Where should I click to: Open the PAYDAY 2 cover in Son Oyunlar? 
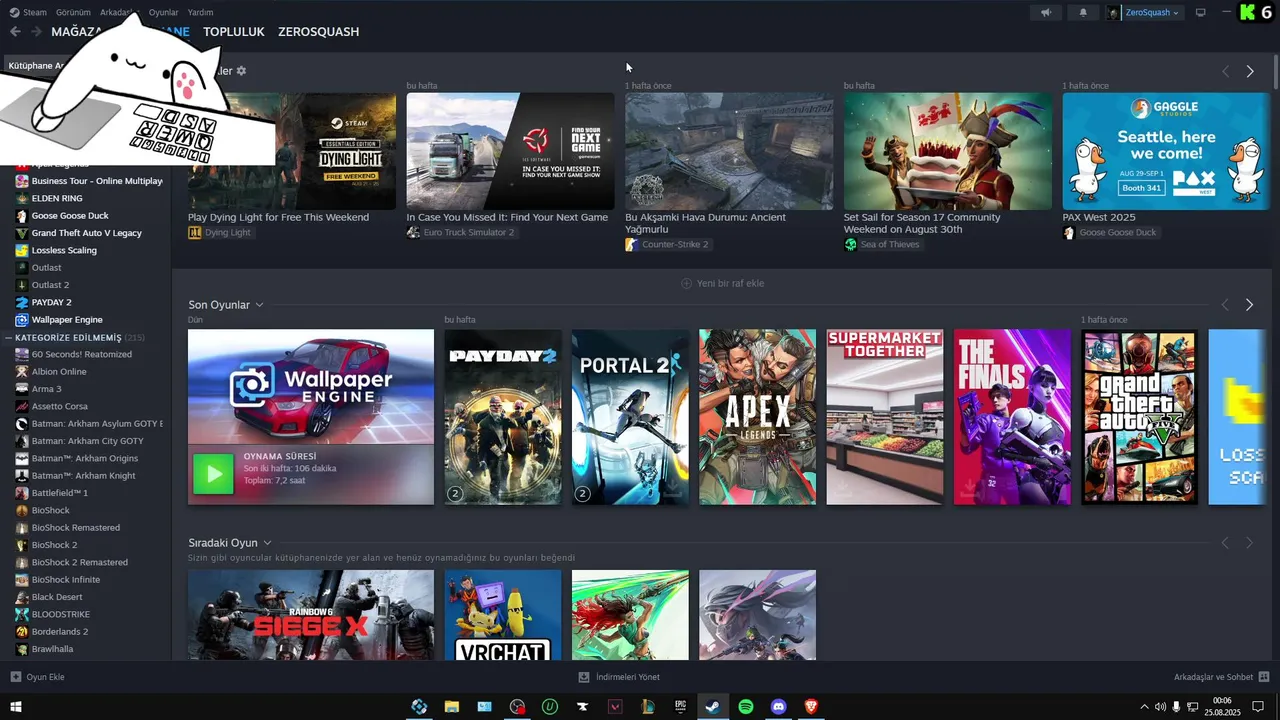pos(503,417)
